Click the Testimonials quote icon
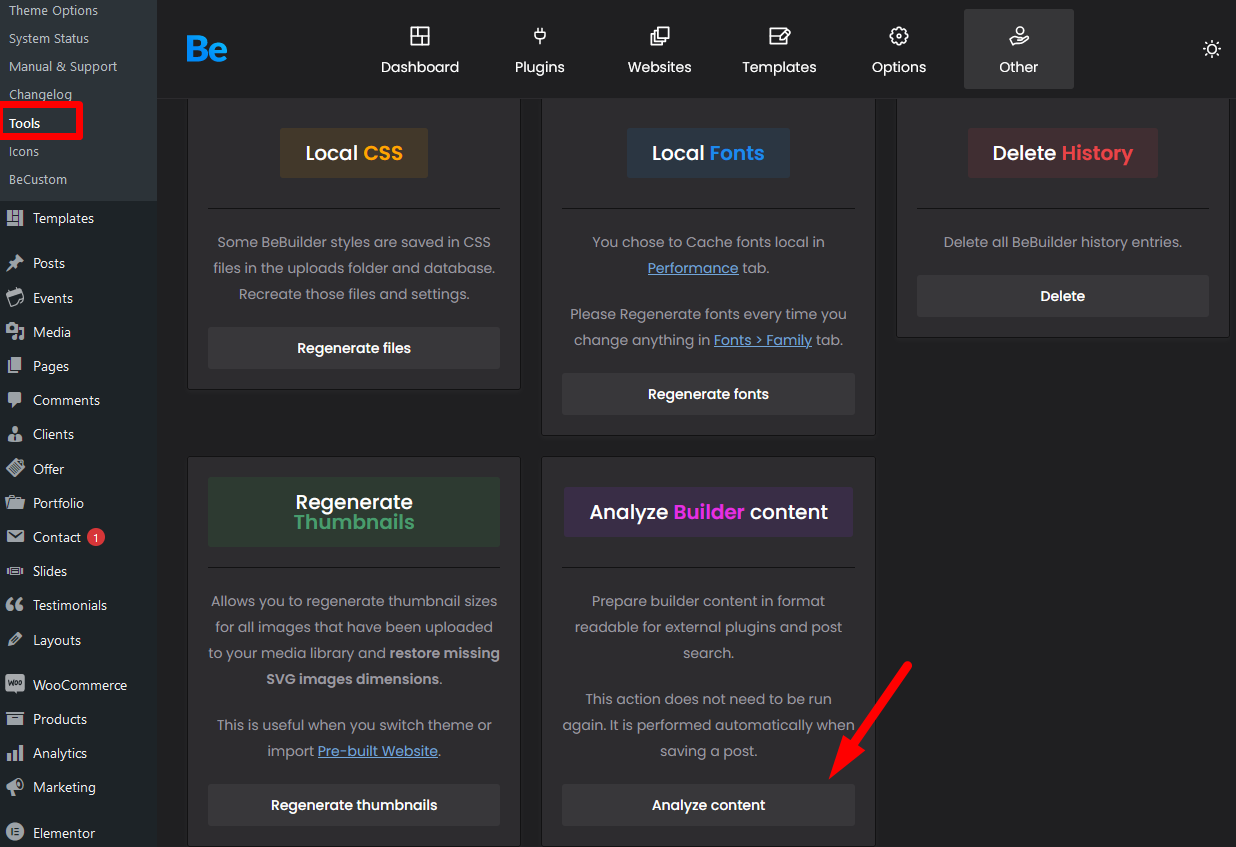This screenshot has width=1236, height=847. 15,605
